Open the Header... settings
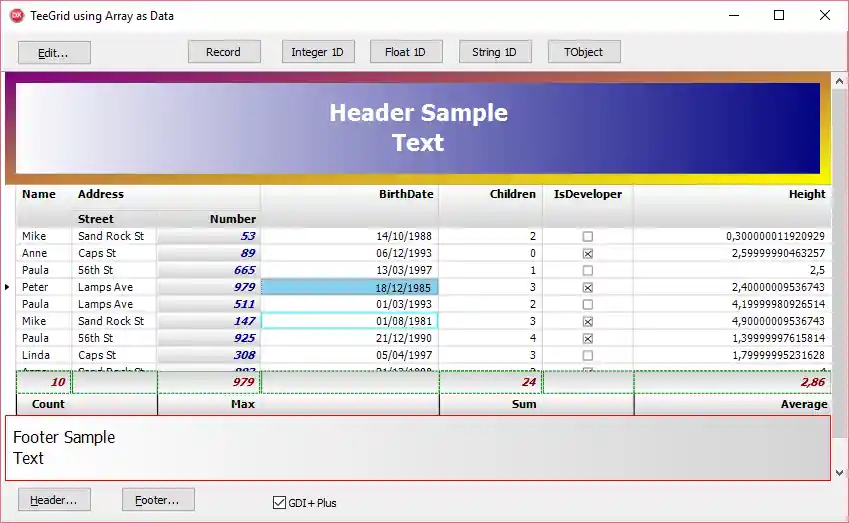Viewport: 849px width, 523px height. coord(54,499)
